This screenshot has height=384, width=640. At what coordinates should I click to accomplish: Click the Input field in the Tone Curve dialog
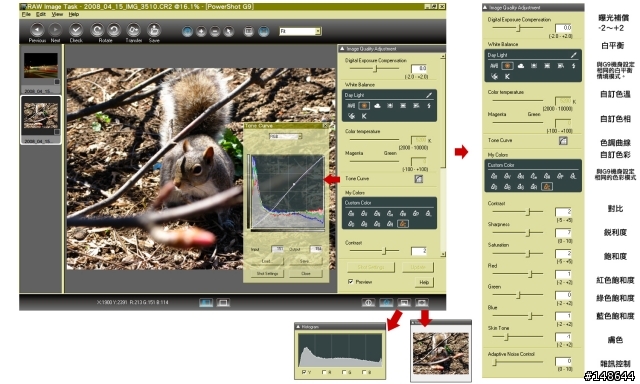point(278,249)
